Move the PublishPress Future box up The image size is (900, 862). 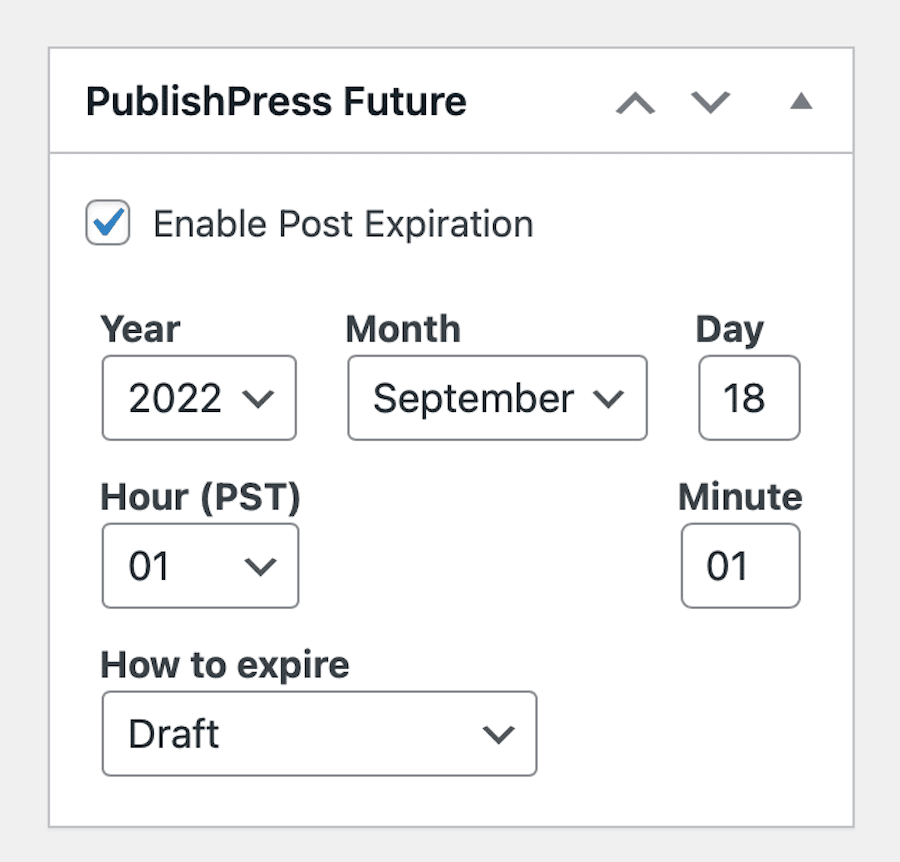pos(636,102)
